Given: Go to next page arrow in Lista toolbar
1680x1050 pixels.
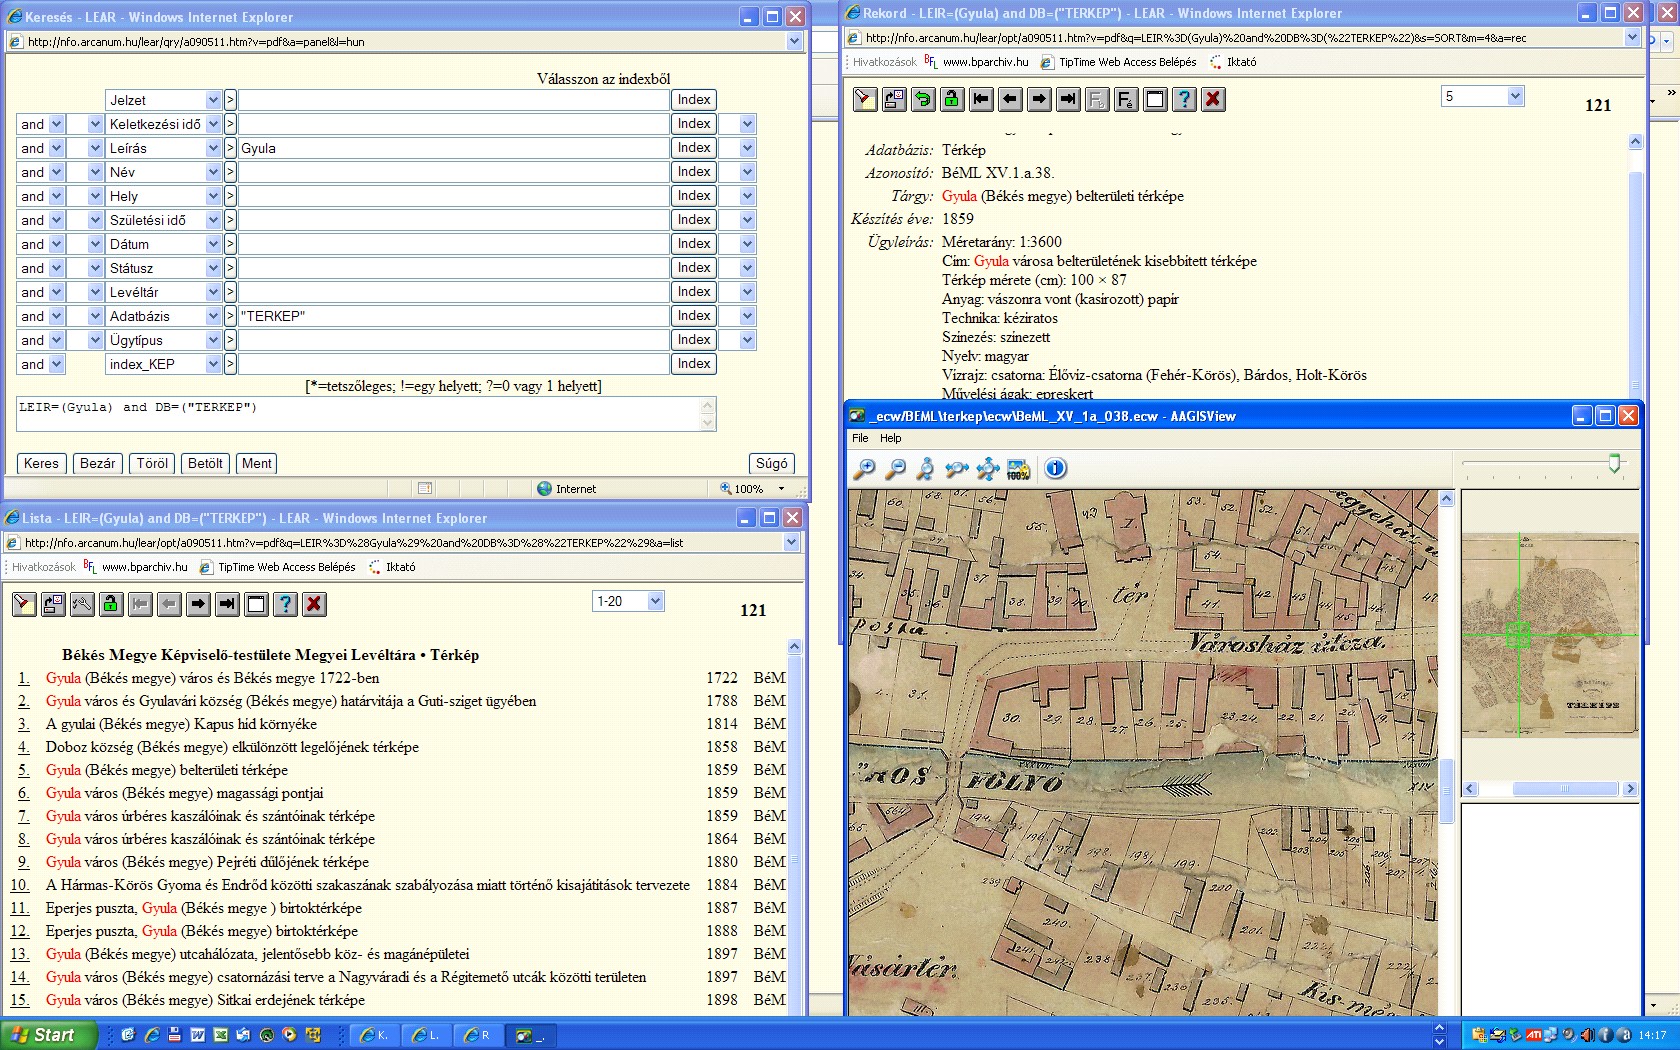Looking at the screenshot, I should [198, 604].
